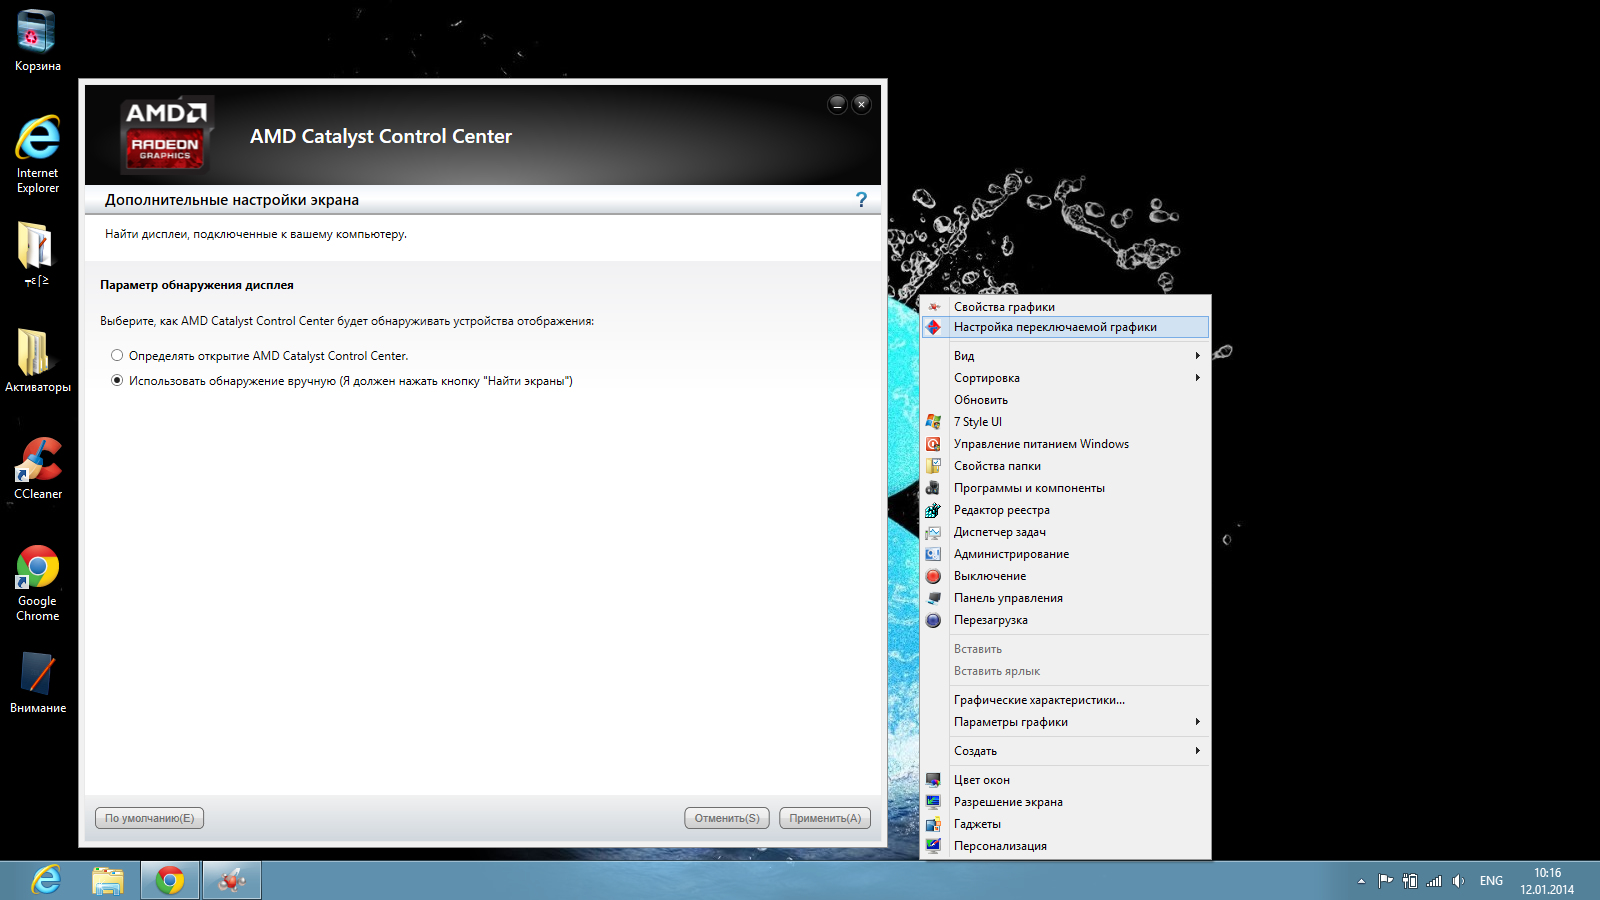The width and height of the screenshot is (1600, 900).
Task: Expand the Параметры графики submenu arrow
Action: [x=1197, y=722]
